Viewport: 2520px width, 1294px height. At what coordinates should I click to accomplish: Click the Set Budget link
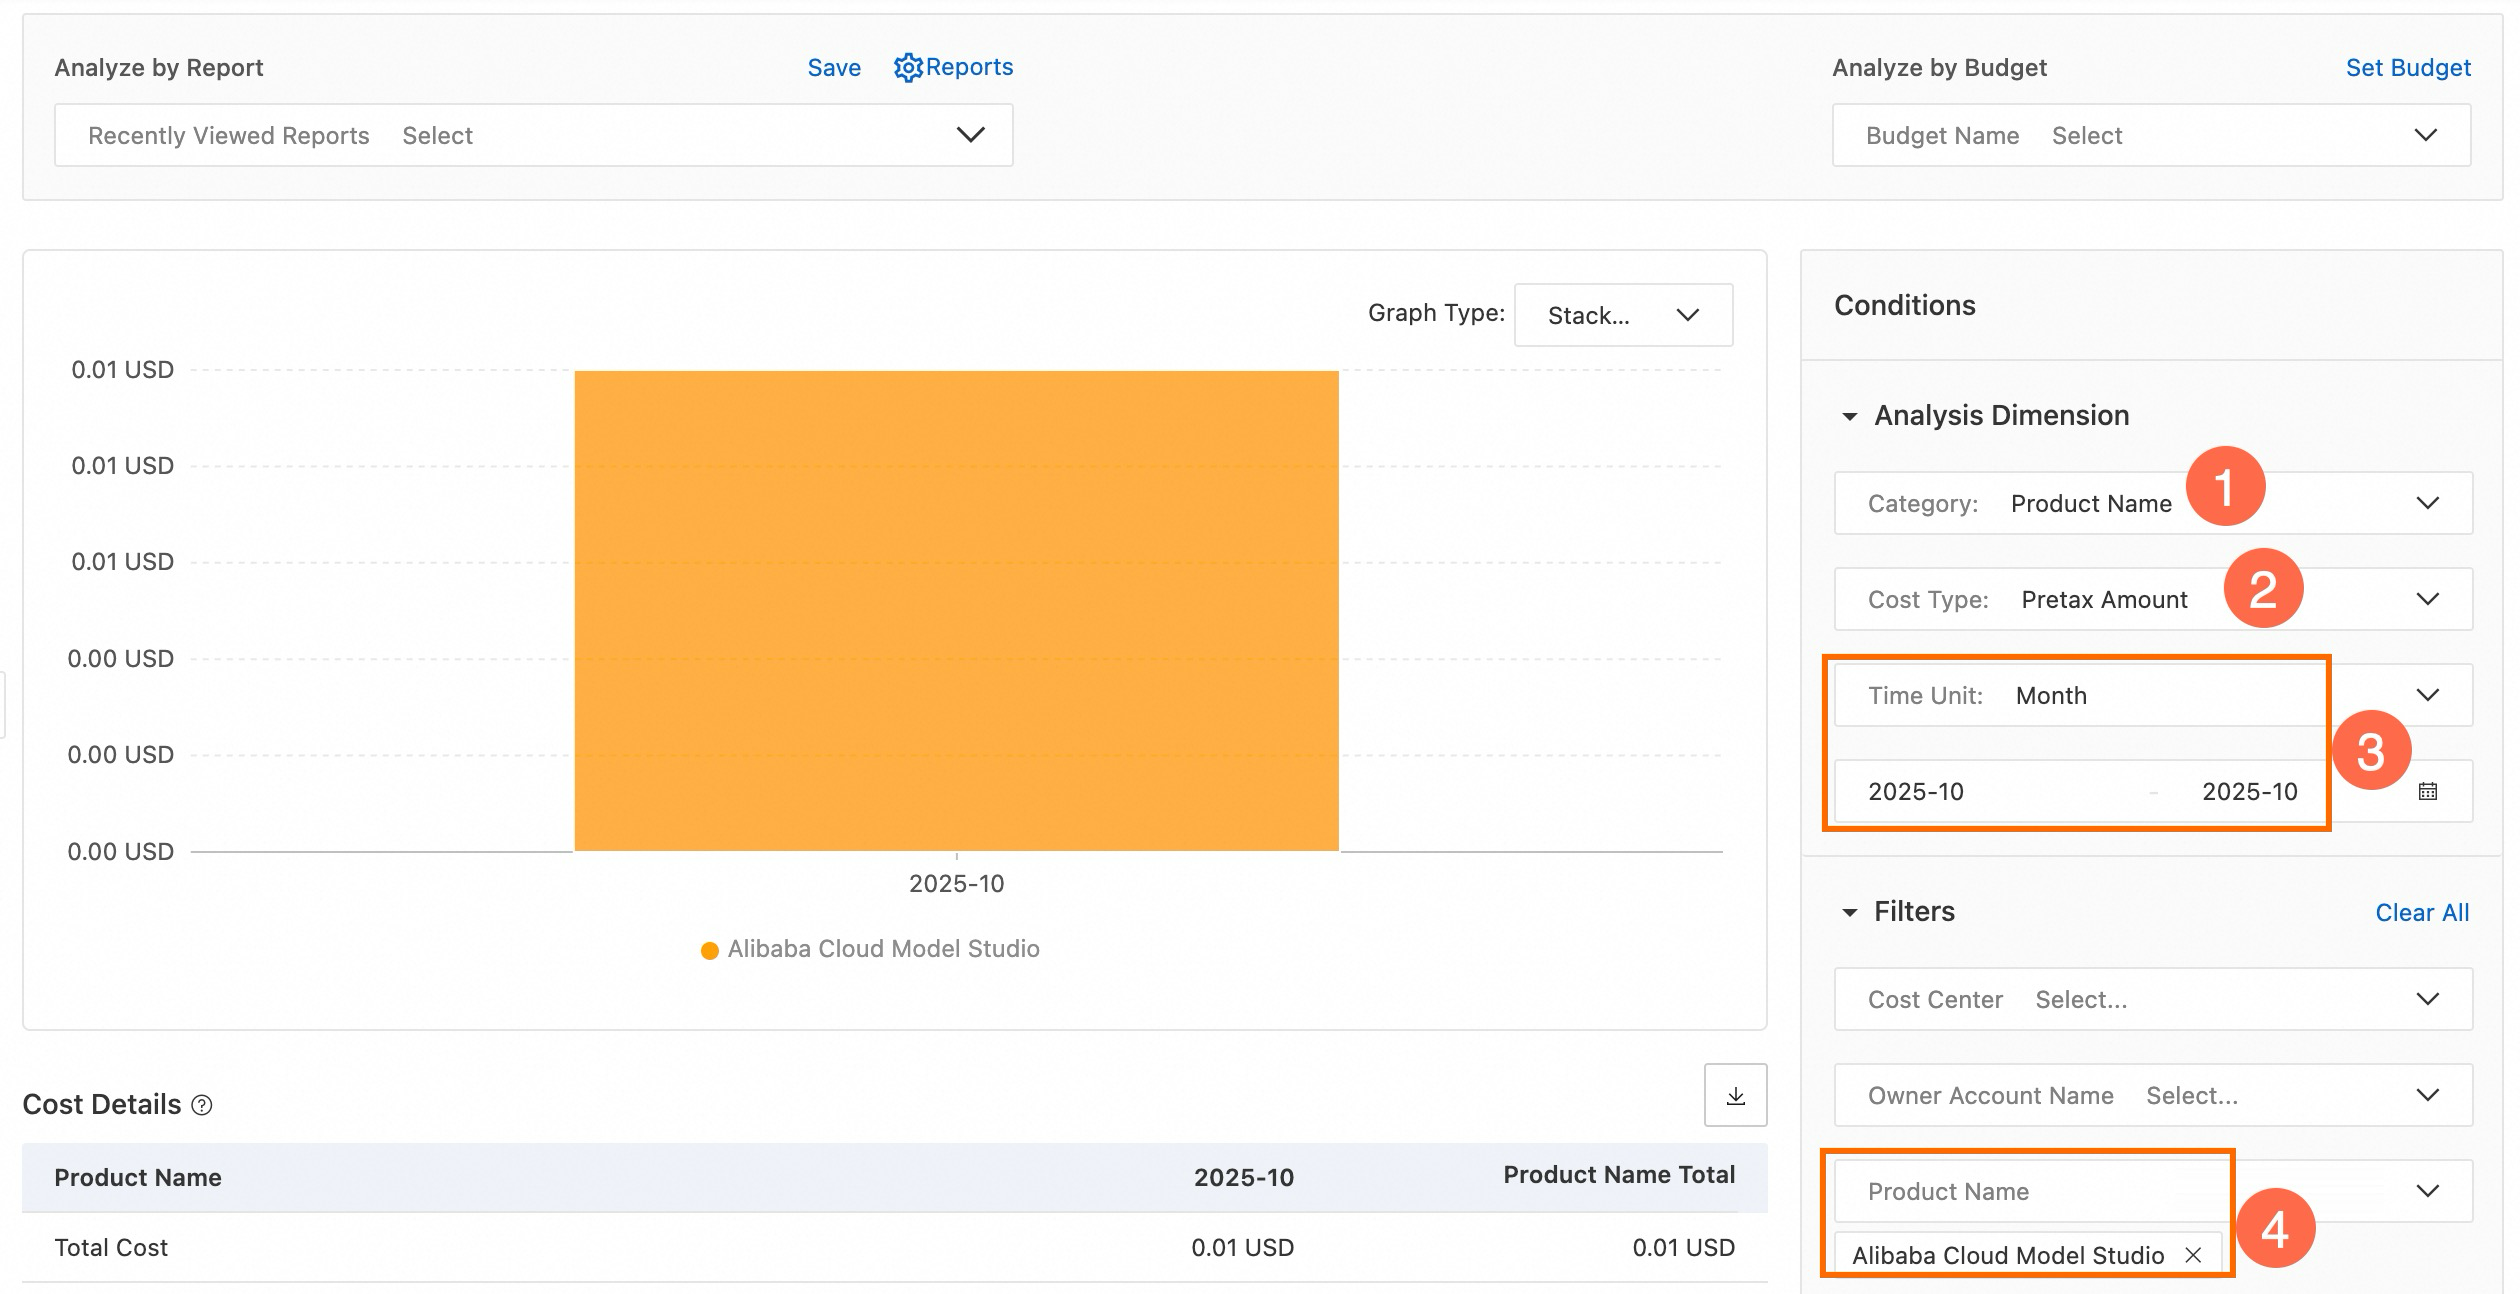click(x=2407, y=68)
